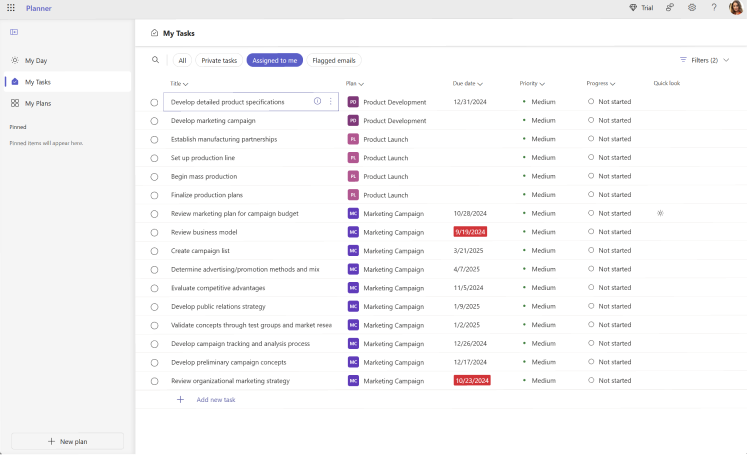Click the New plan button
Screen dimensions: 747x456
pyautogui.click(x=67, y=441)
